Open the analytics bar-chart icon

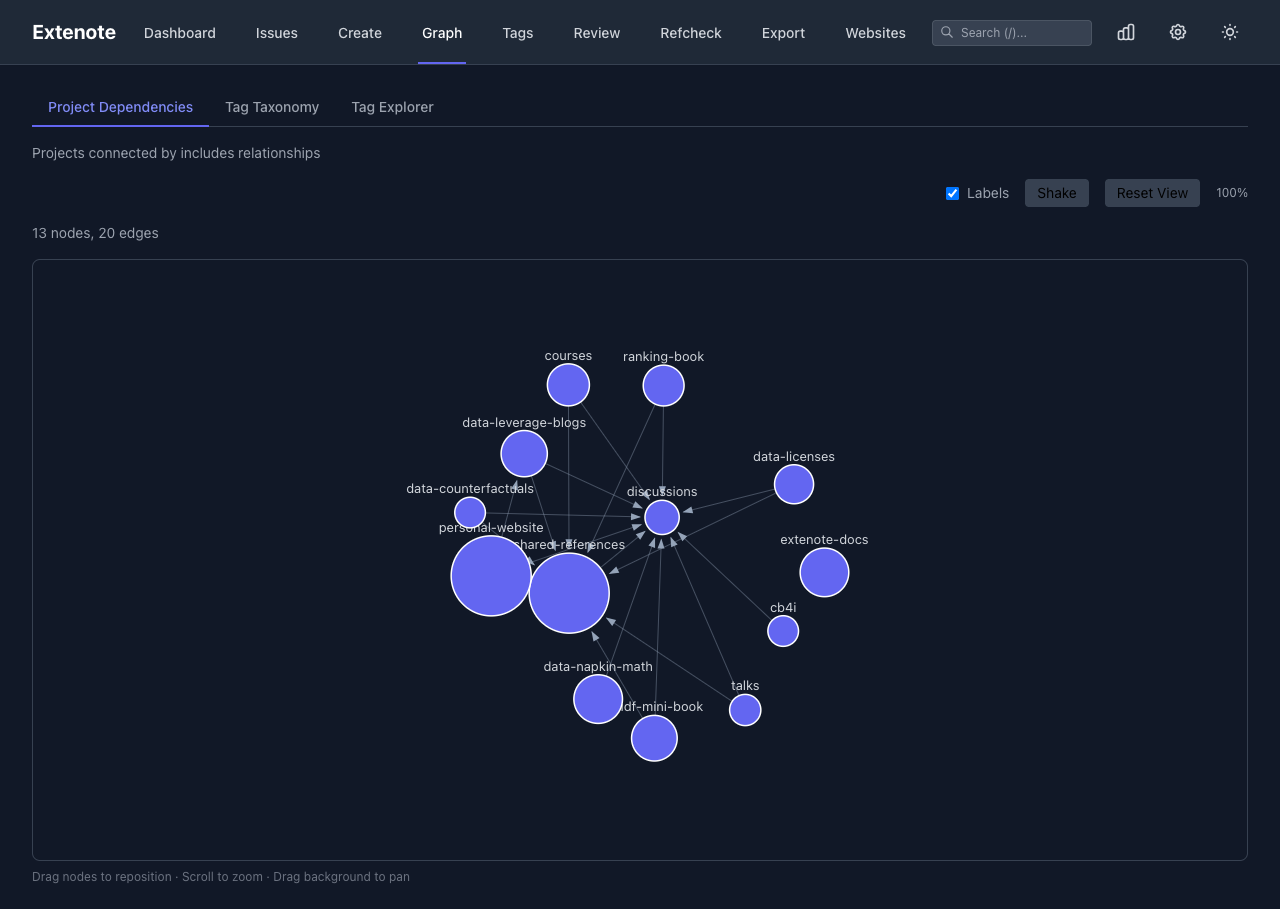pyautogui.click(x=1125, y=32)
